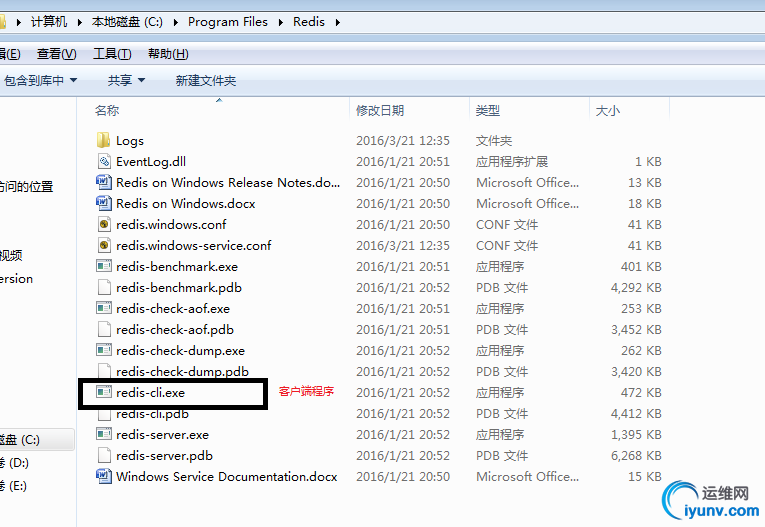Open the 帮助(H) menu

tap(168, 54)
